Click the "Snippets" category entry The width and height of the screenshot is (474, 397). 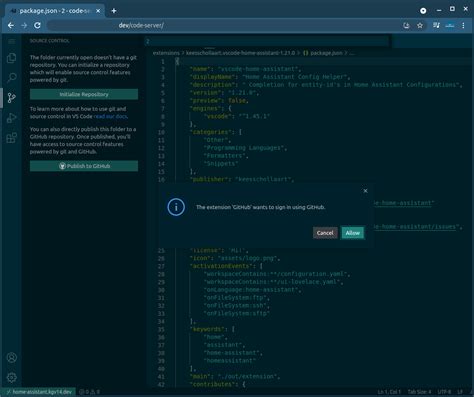tap(221, 164)
